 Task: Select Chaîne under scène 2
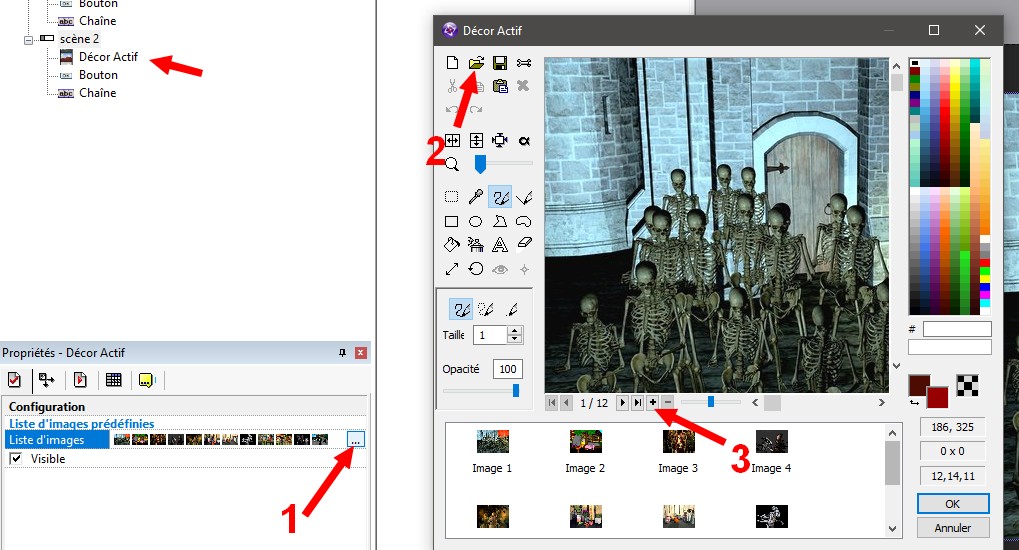click(x=97, y=93)
